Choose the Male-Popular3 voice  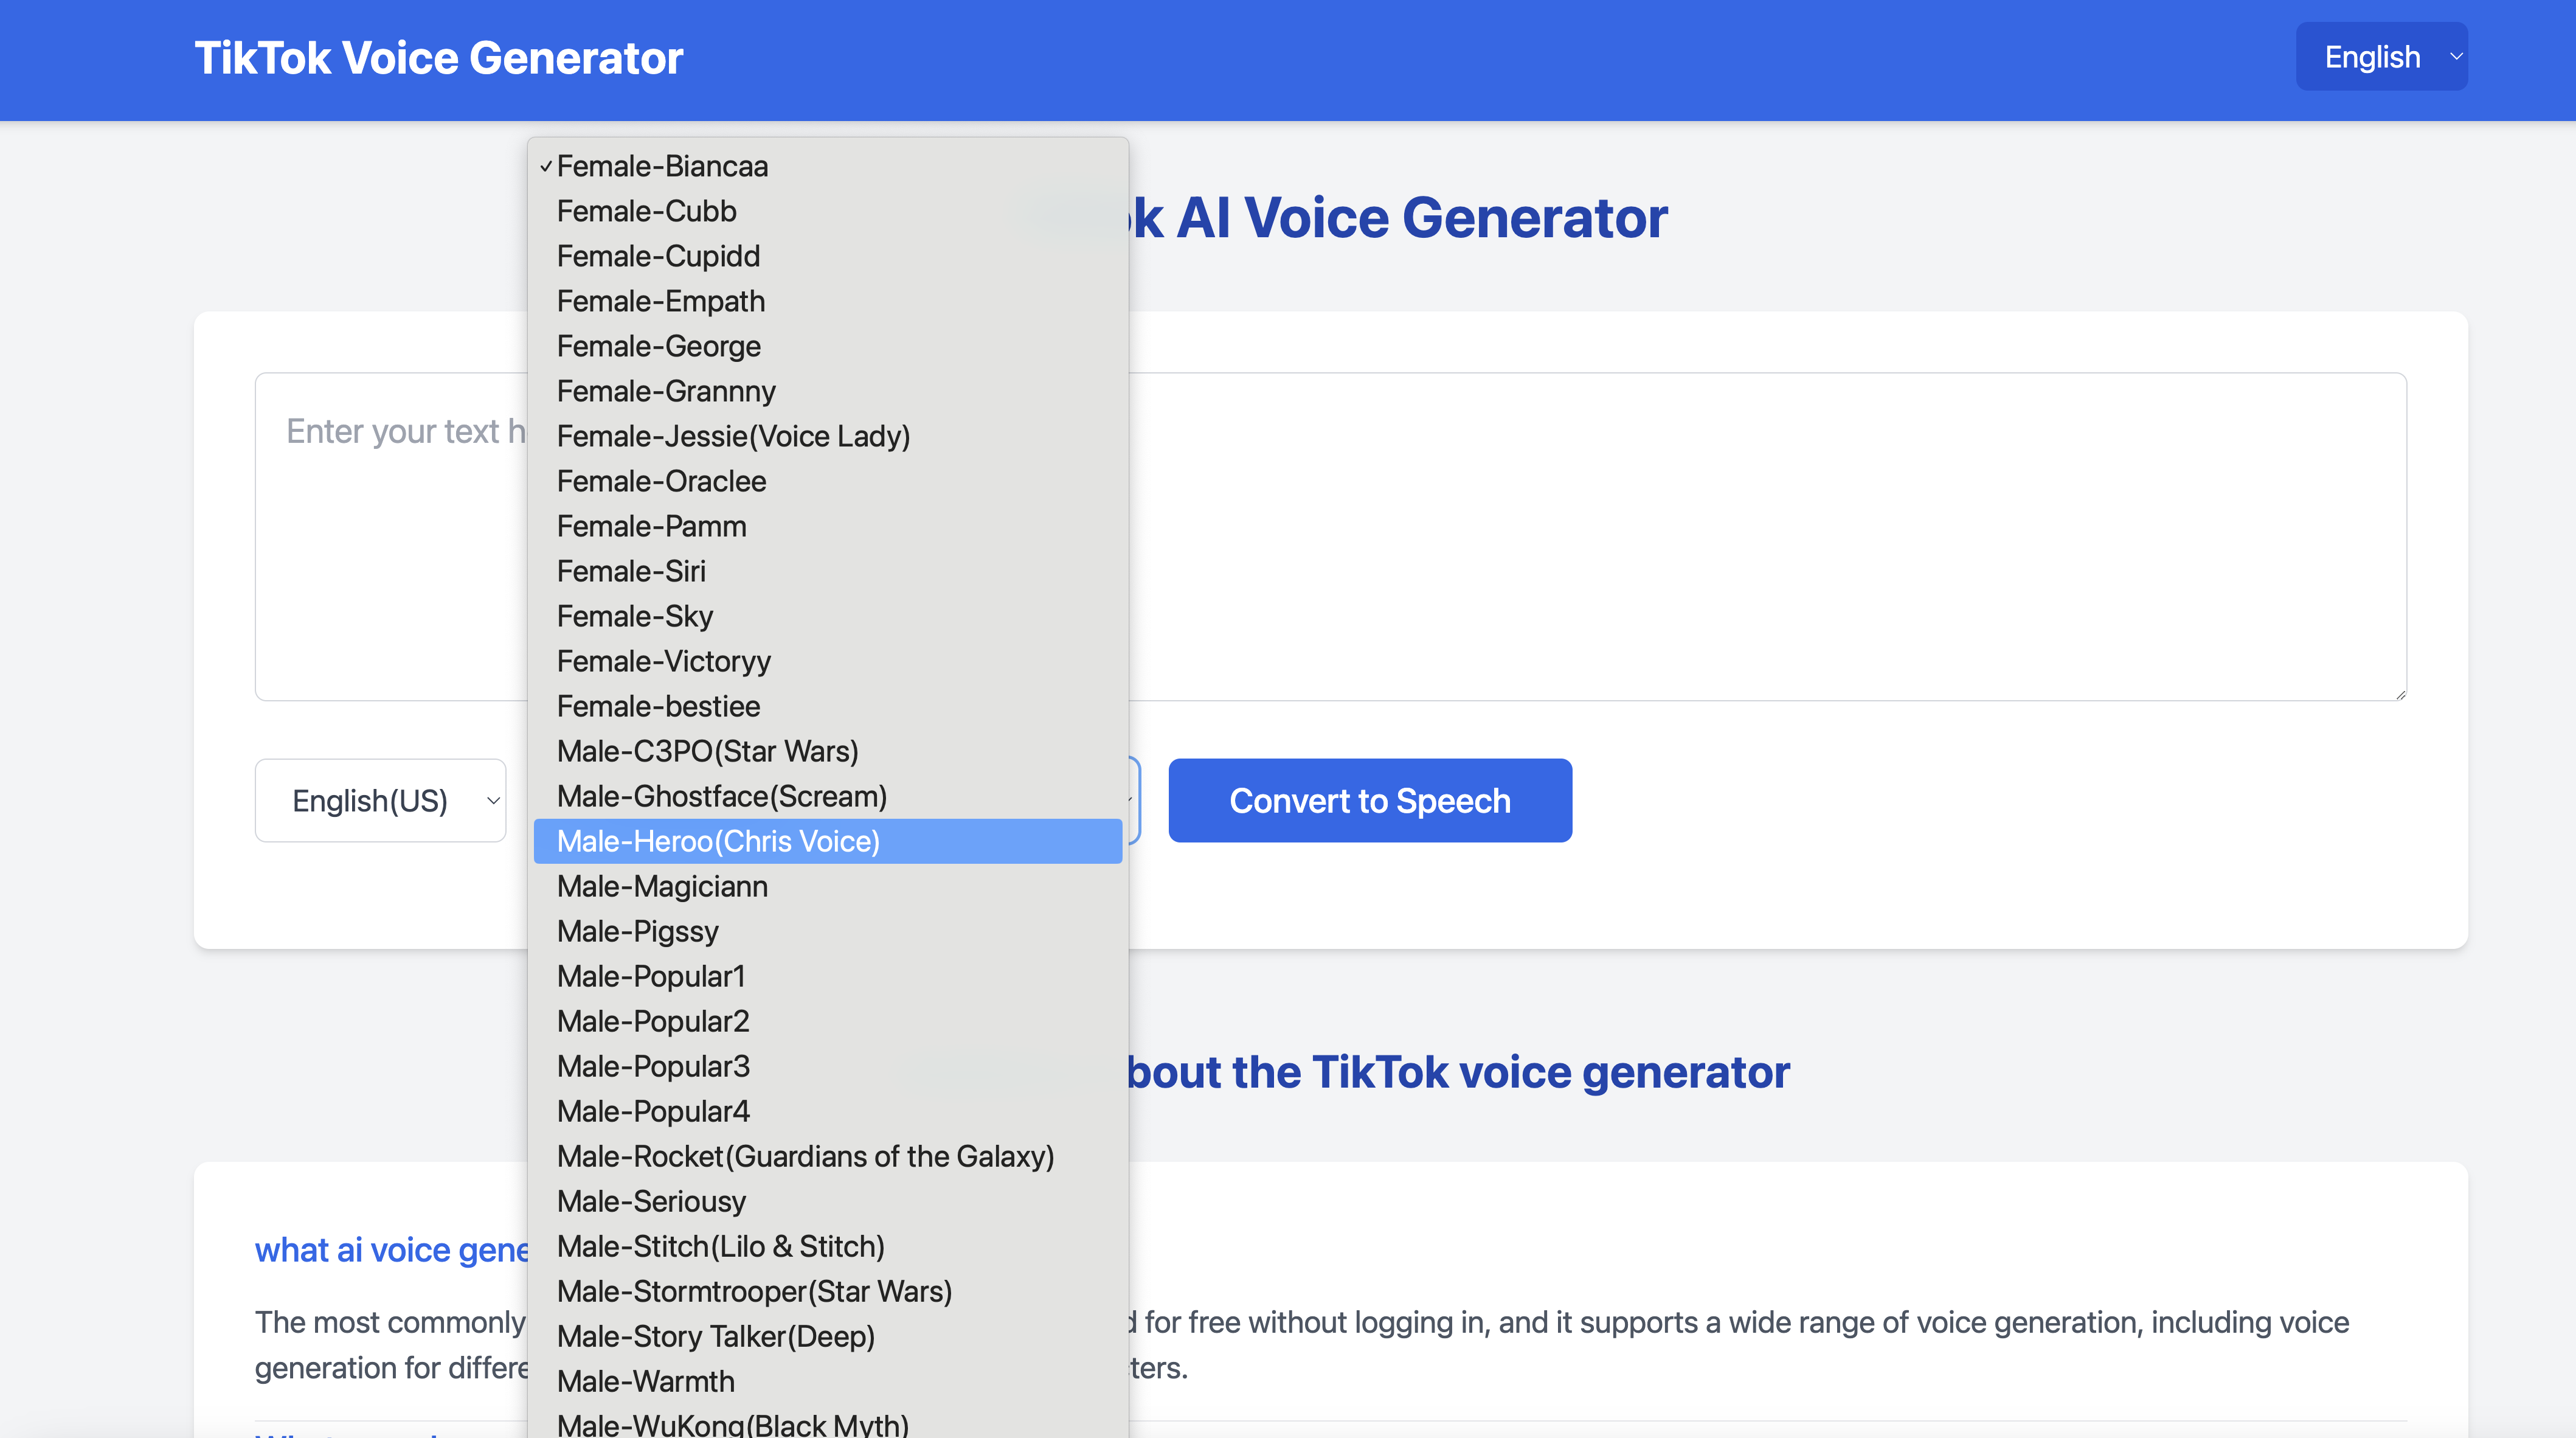(x=653, y=1066)
